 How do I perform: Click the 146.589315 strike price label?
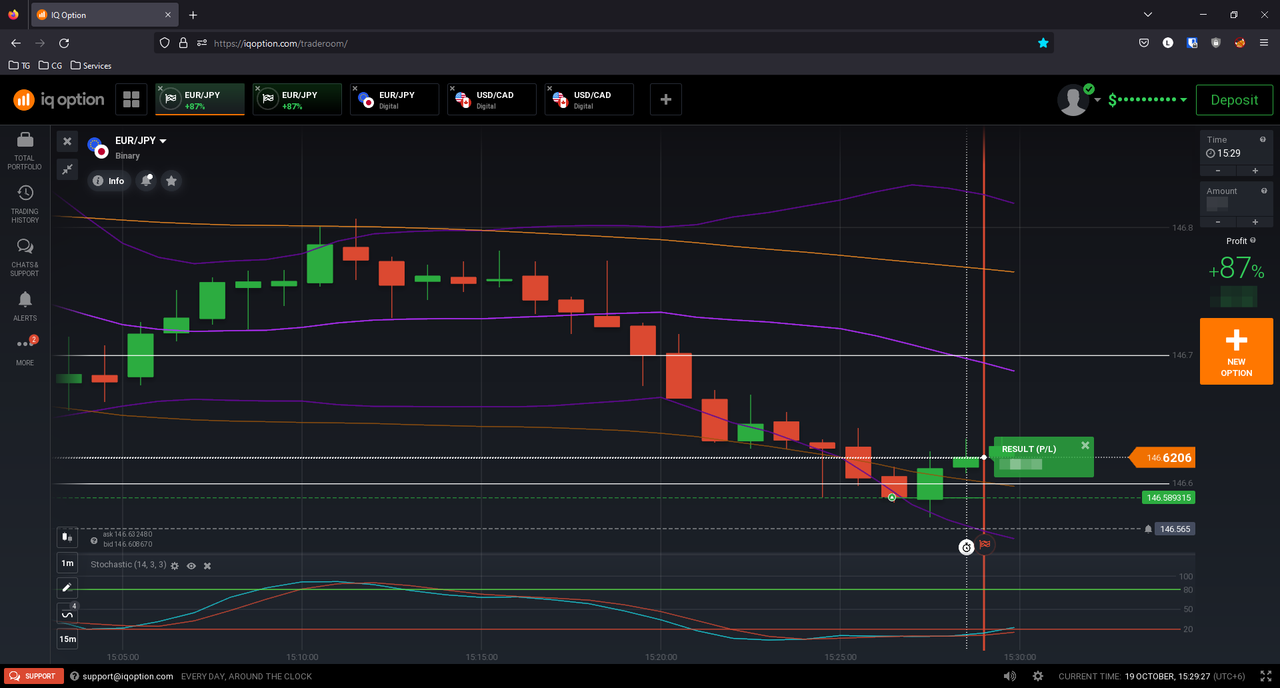click(x=1168, y=498)
